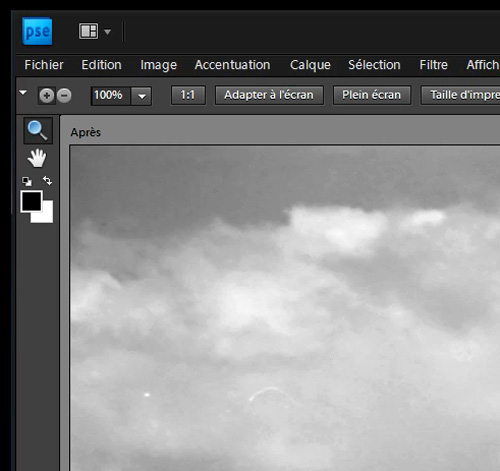500x471 pixels.
Task: Click the Après label
Action: point(86,132)
